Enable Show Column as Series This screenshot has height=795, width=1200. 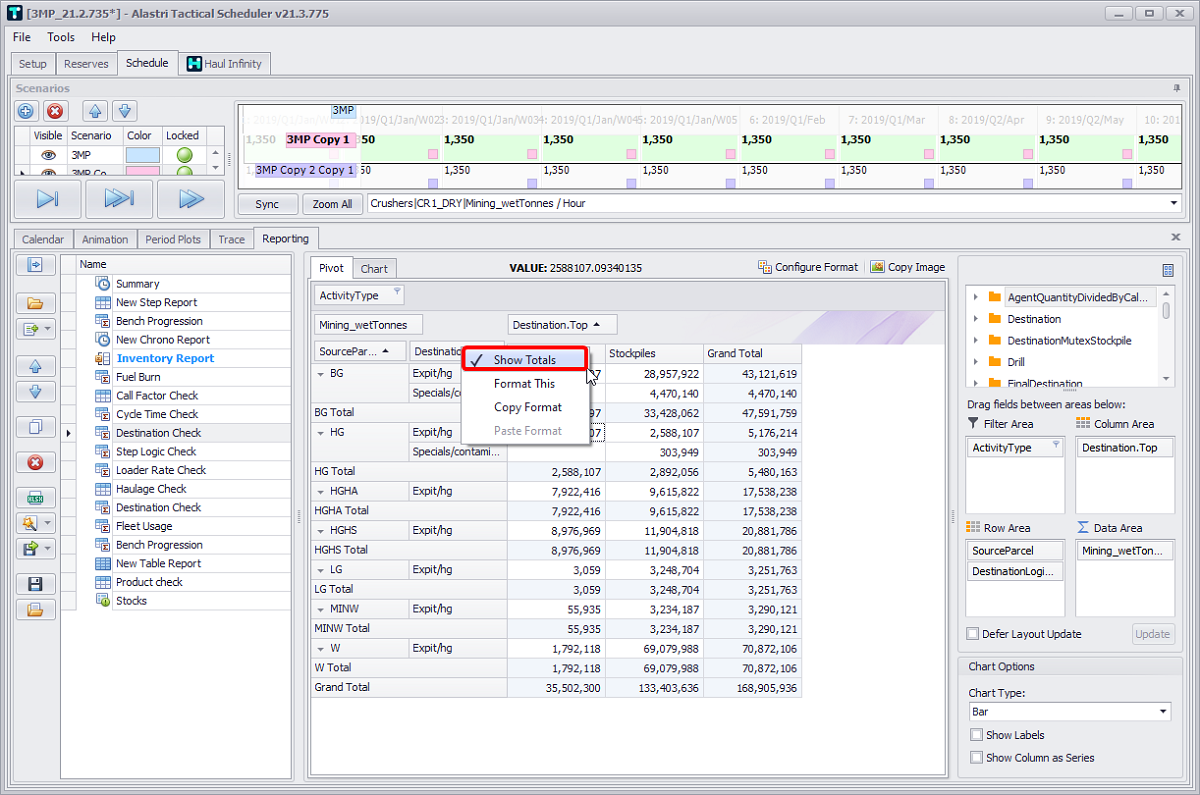(976, 758)
